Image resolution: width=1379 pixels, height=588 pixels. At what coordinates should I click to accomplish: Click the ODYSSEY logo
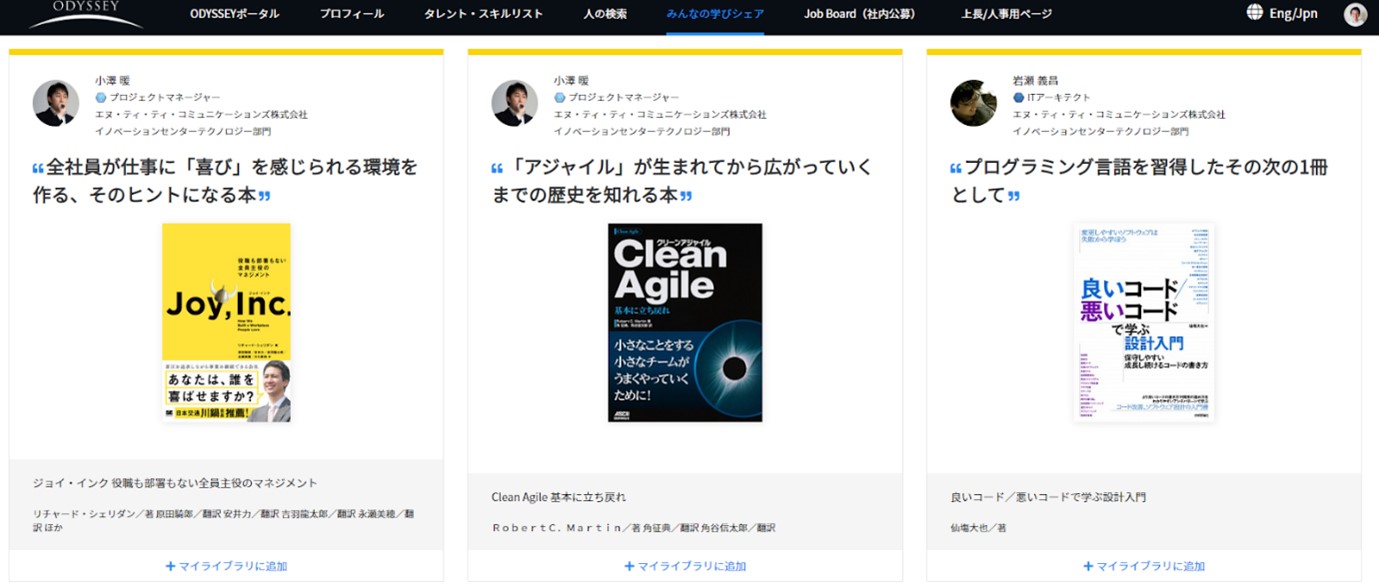pyautogui.click(x=86, y=13)
